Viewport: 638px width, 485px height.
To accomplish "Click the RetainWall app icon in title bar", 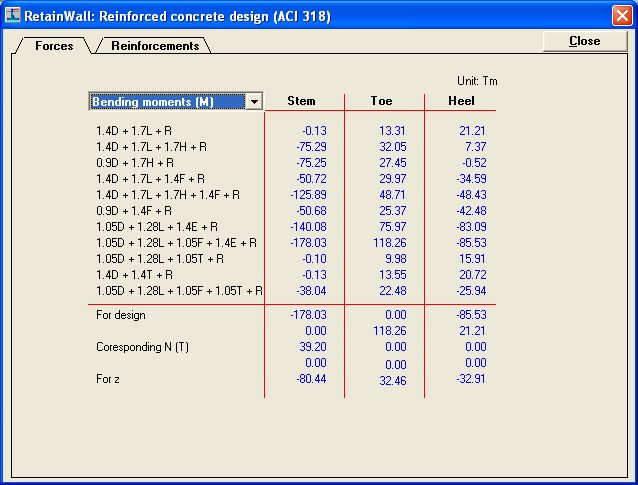I will click(13, 15).
